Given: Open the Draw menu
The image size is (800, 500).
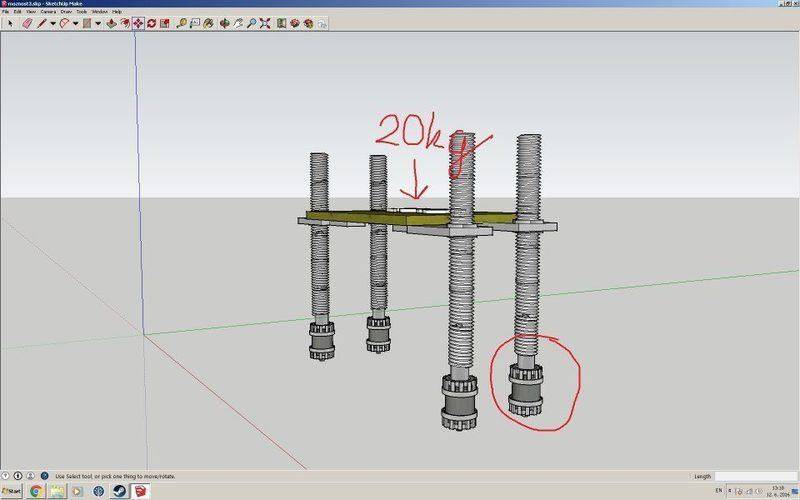Looking at the screenshot, I should pyautogui.click(x=65, y=11).
